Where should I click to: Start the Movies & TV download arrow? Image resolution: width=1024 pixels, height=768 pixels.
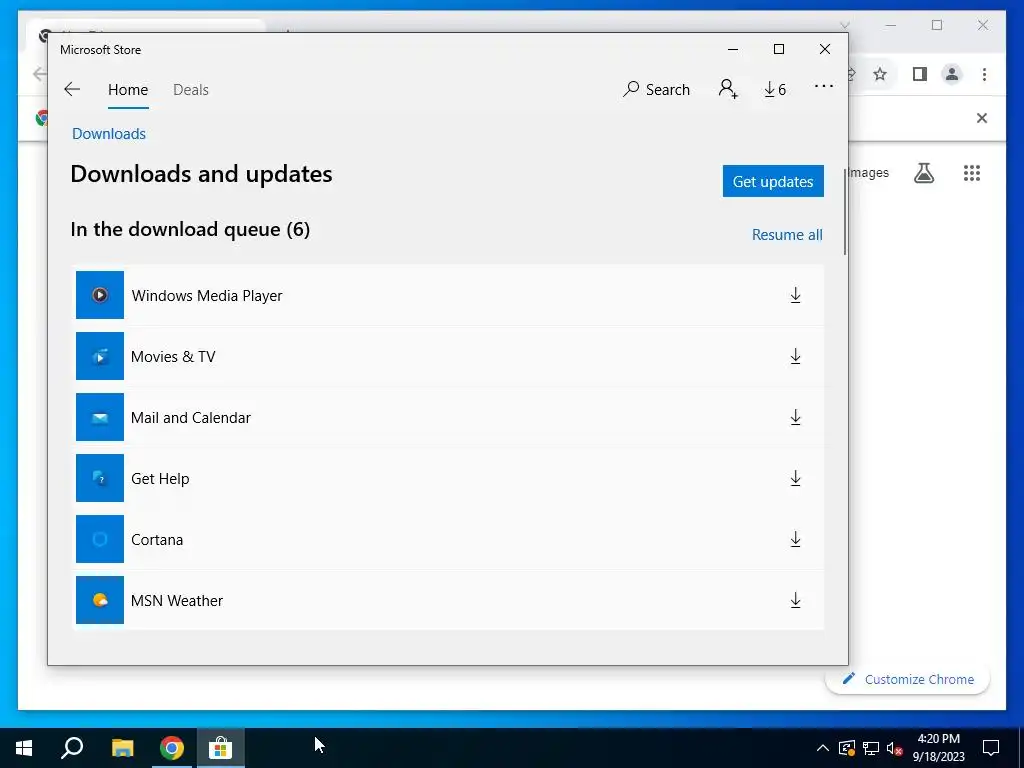[795, 356]
